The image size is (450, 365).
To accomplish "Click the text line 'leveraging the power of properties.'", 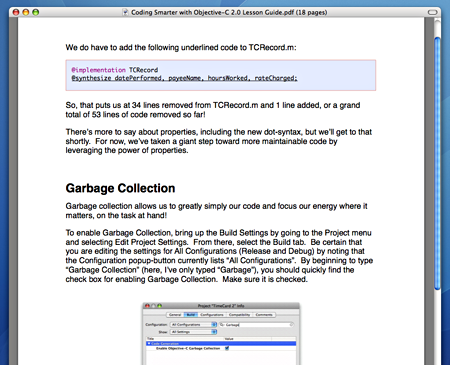I will pos(127,151).
